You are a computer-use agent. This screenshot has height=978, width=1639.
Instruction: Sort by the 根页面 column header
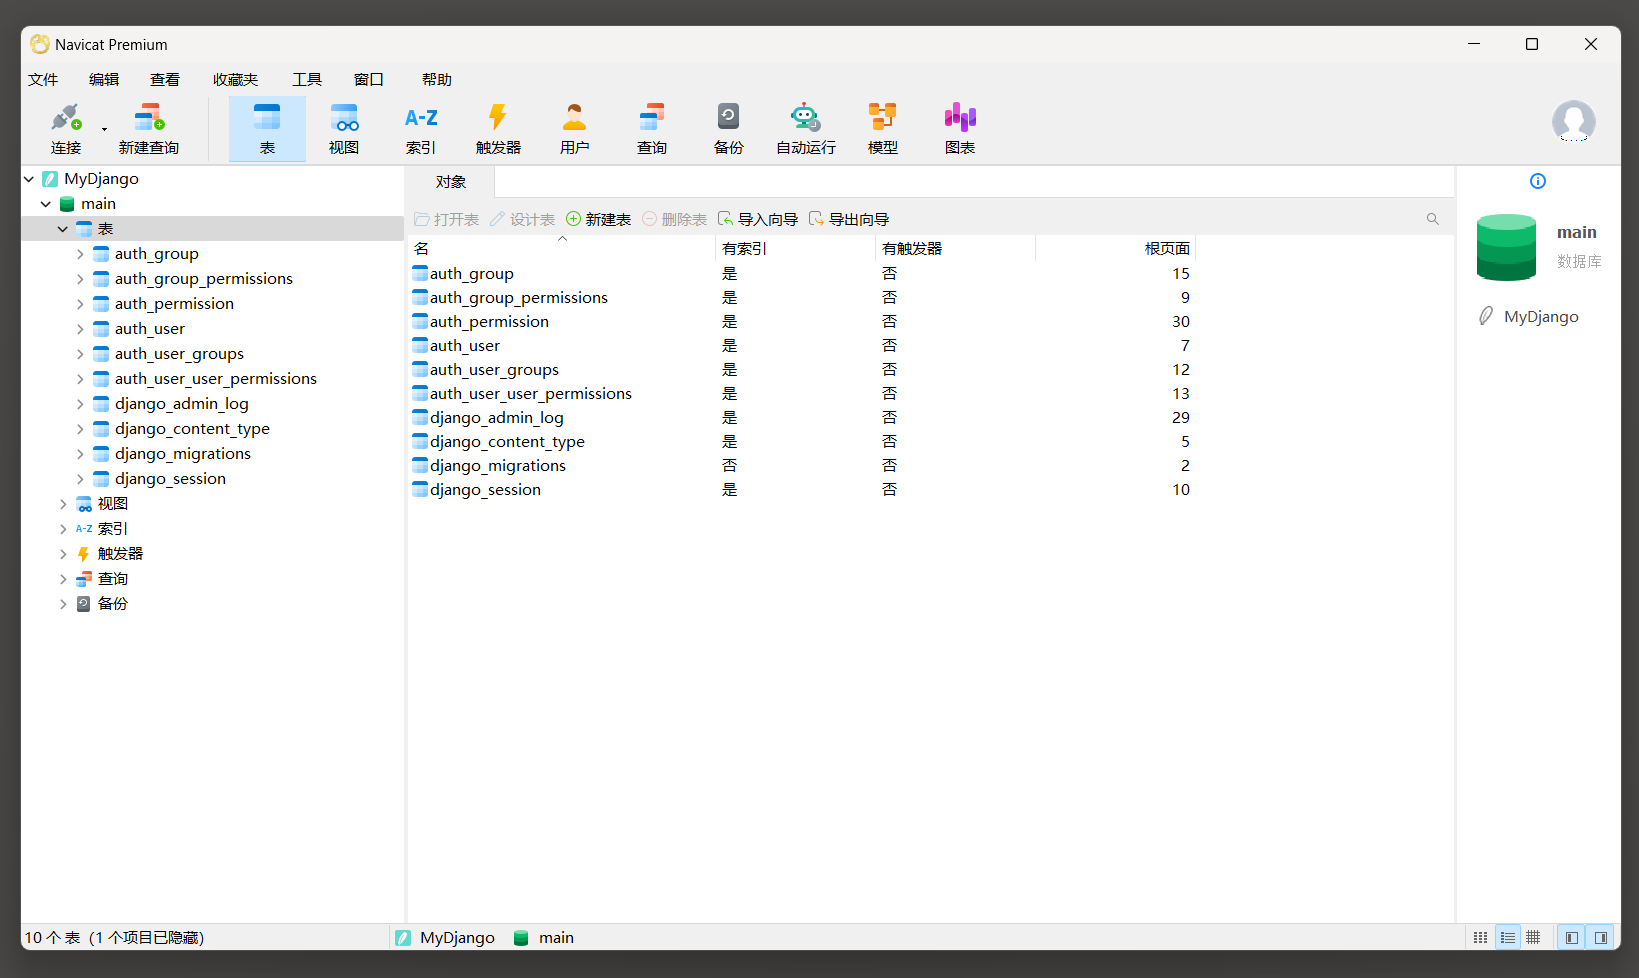tap(1116, 248)
